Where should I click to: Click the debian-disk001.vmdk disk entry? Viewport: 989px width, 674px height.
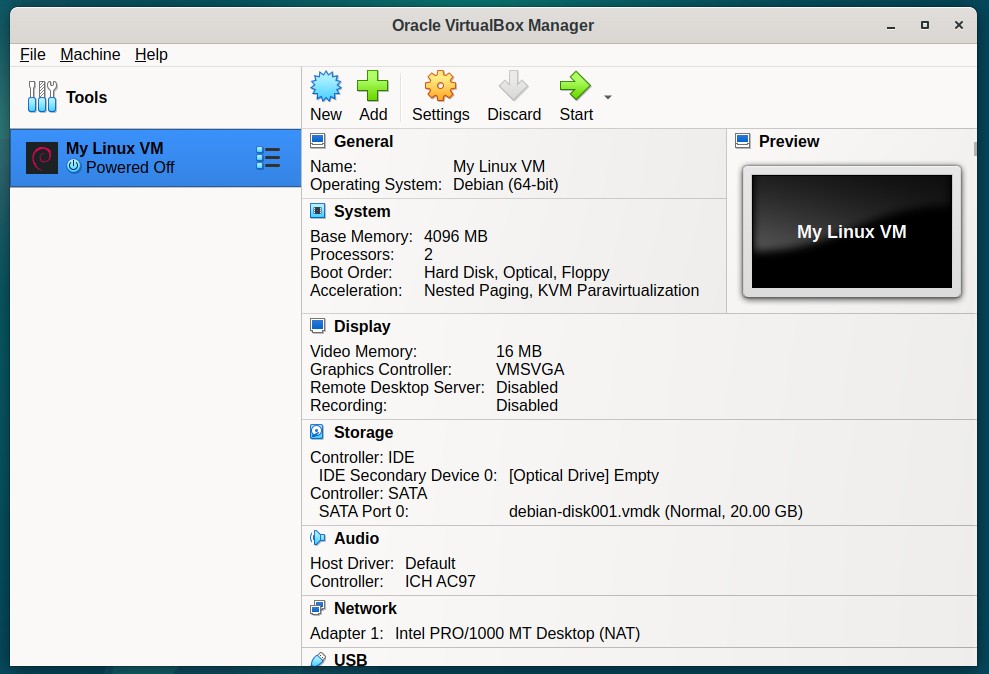(655, 511)
